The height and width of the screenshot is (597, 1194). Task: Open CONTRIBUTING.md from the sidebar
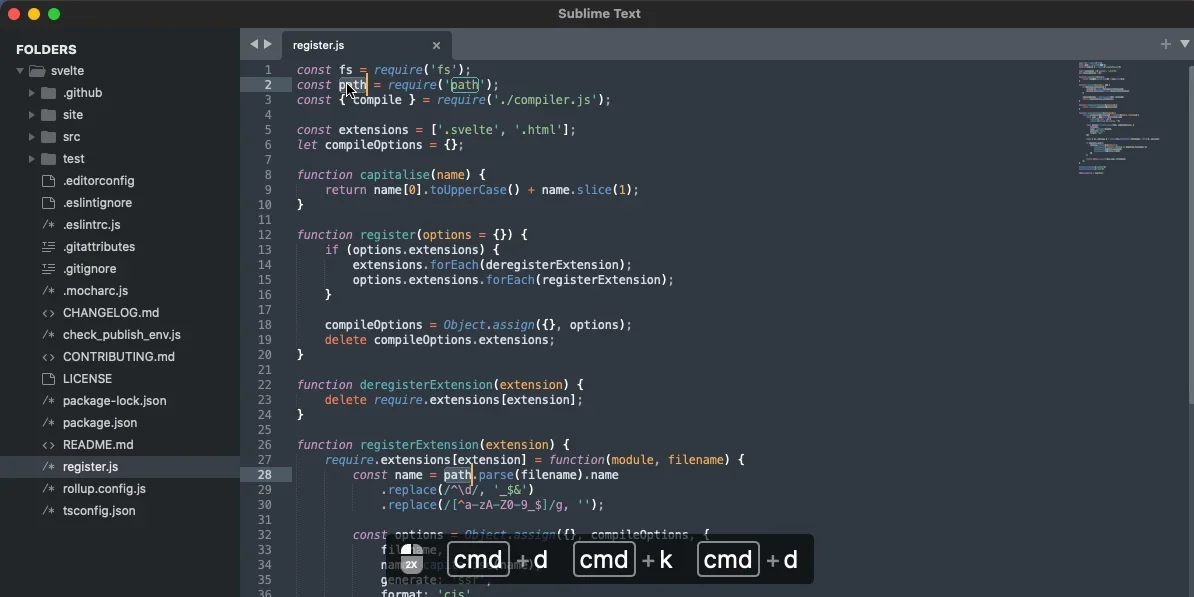click(x=119, y=357)
